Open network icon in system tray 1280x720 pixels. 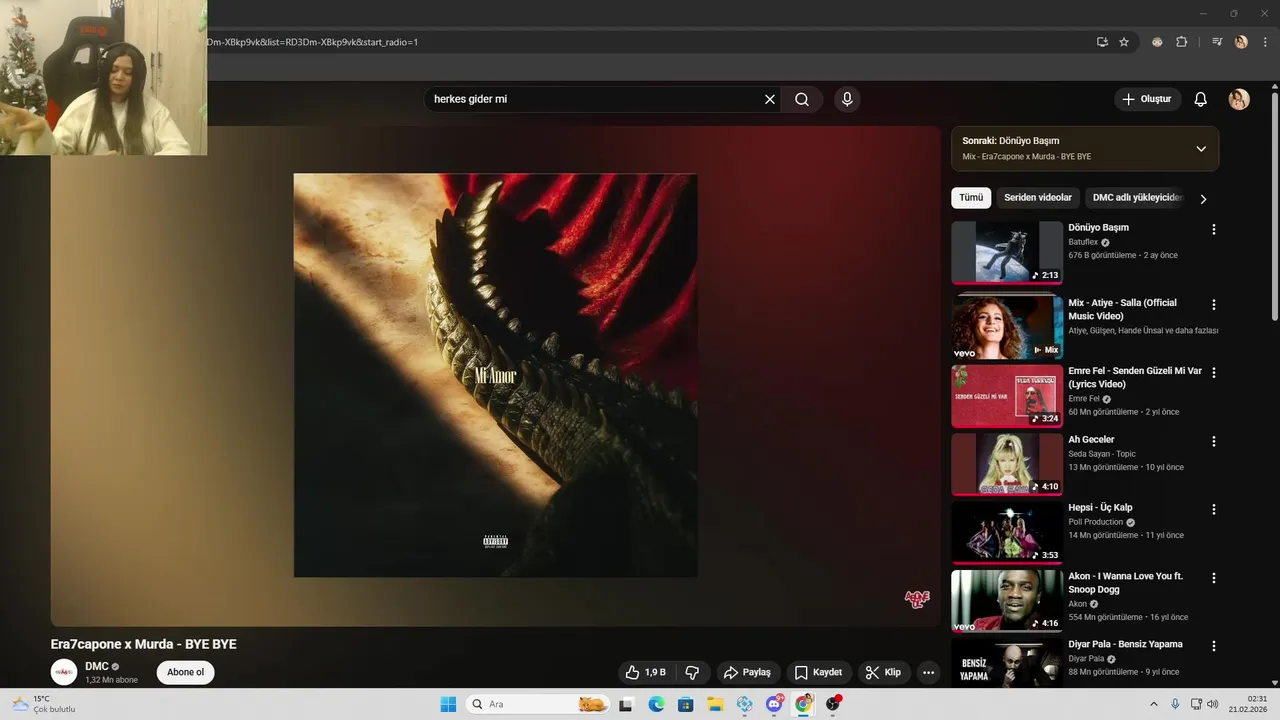tap(1195, 704)
